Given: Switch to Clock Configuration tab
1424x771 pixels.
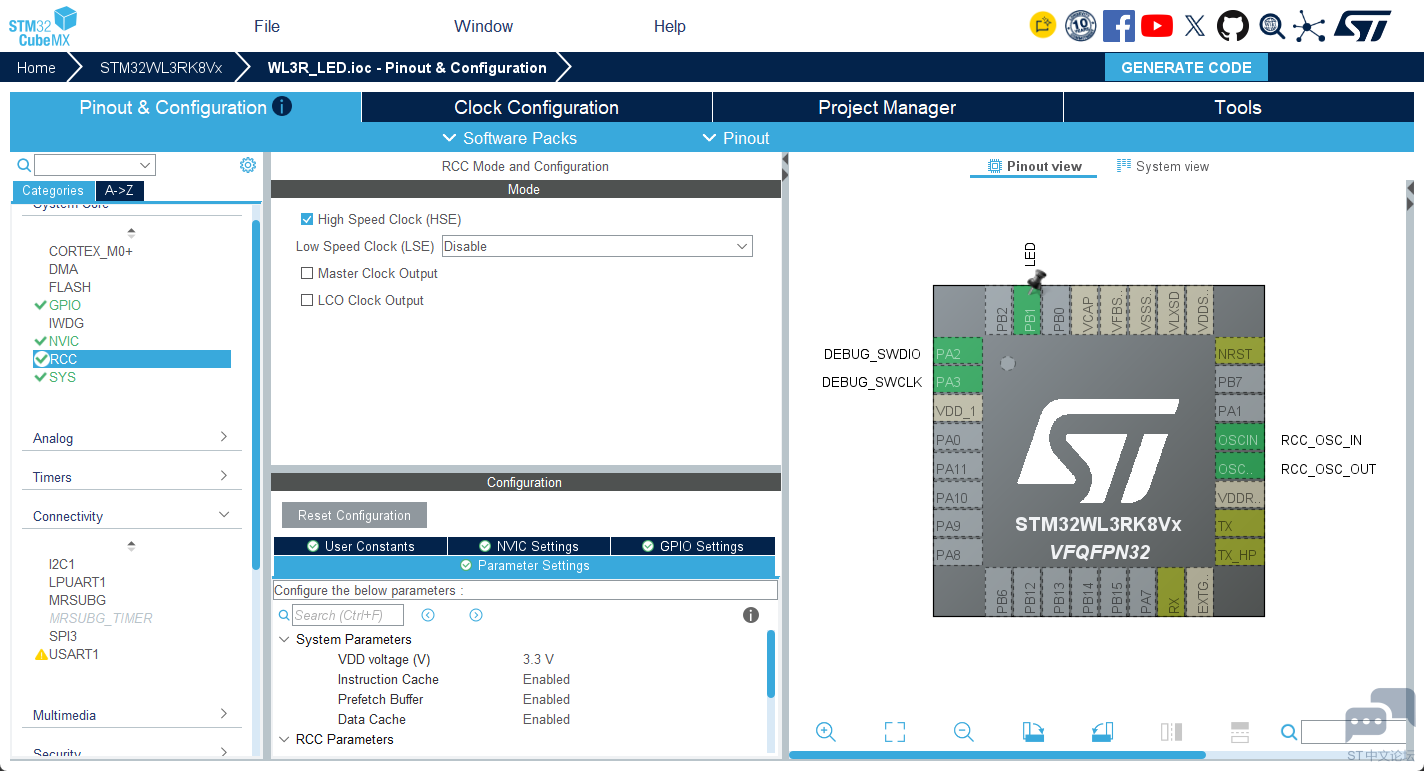Looking at the screenshot, I should 536,107.
